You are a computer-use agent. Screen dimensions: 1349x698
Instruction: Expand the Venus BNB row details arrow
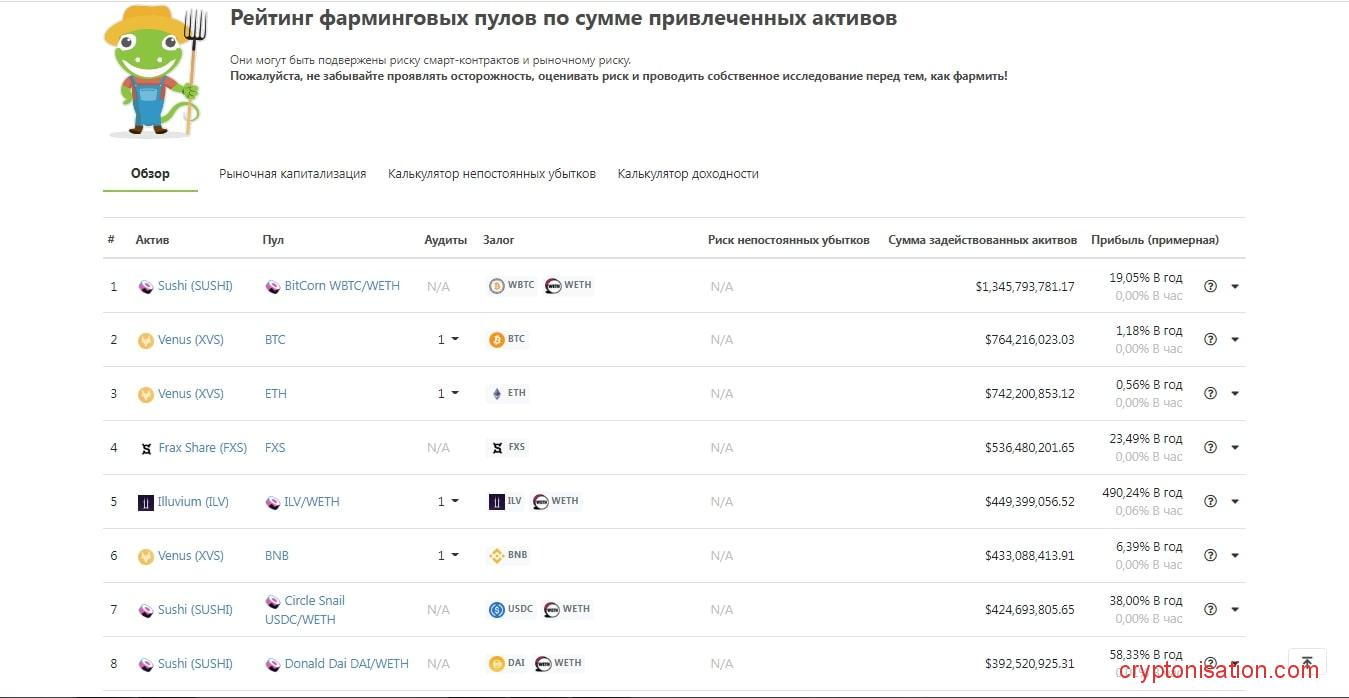[x=1235, y=556]
